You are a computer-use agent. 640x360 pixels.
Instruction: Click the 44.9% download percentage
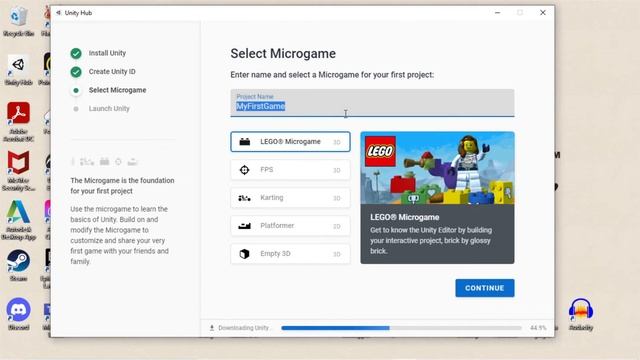[x=538, y=328]
